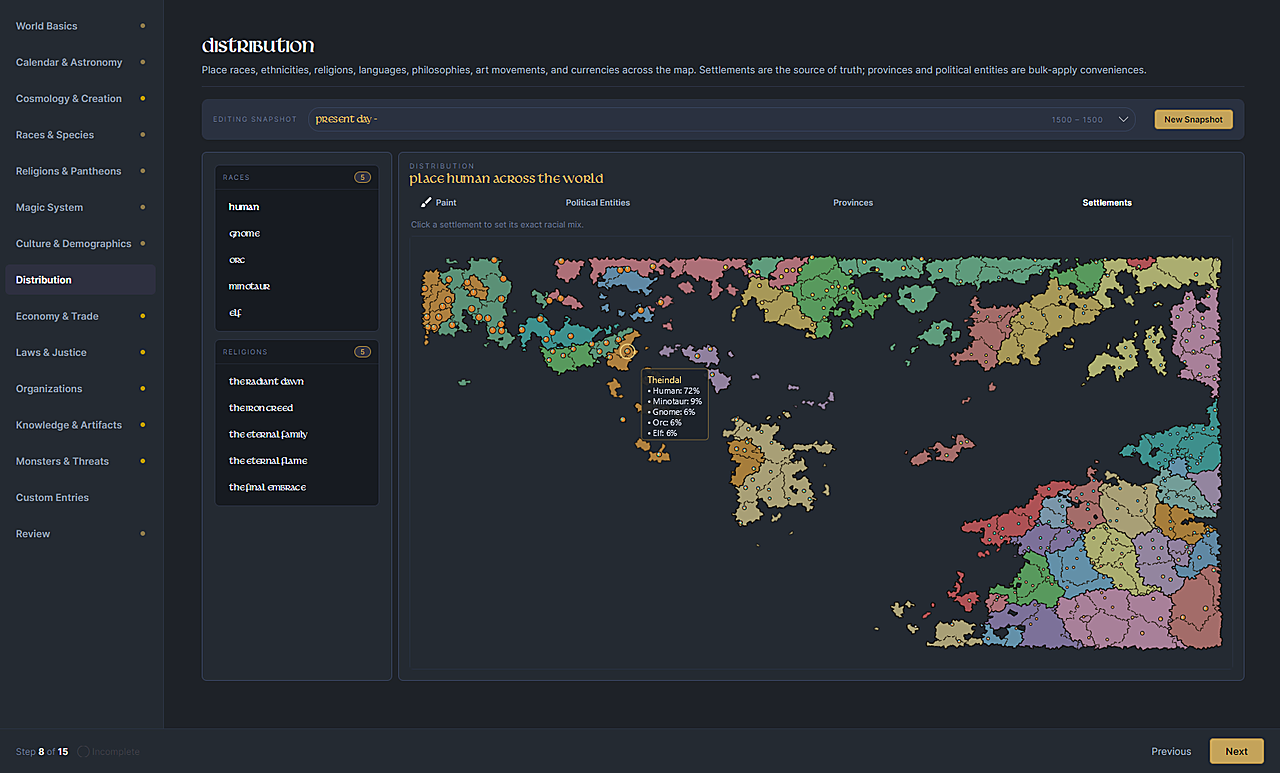1280x773 pixels.
Task: Click the present day snapshot field
Action: tap(721, 119)
